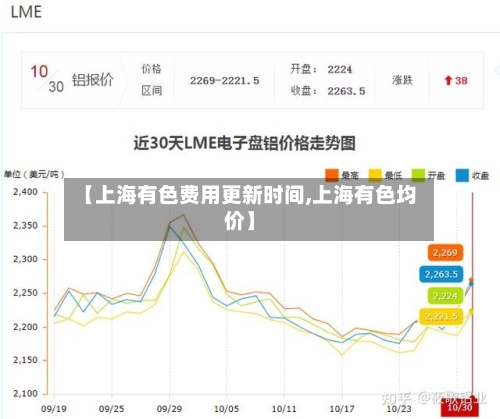Click the 2,350 y-axis value
Image resolution: width=500 pixels, height=419 pixels.
coord(25,226)
